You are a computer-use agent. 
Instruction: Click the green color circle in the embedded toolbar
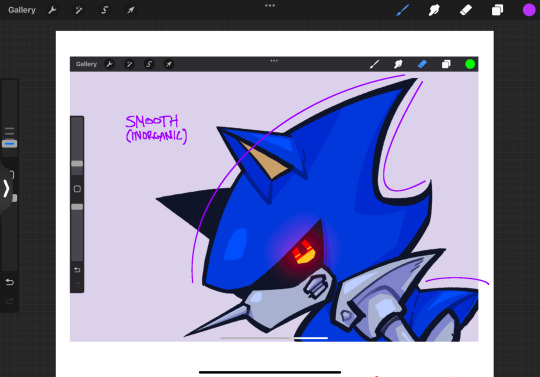point(470,64)
